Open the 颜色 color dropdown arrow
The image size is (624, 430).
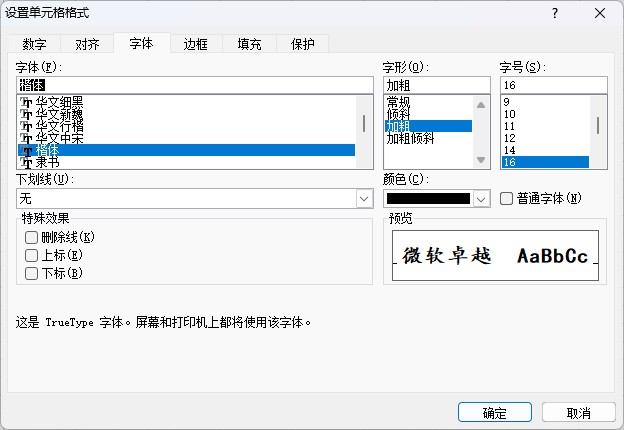(481, 199)
